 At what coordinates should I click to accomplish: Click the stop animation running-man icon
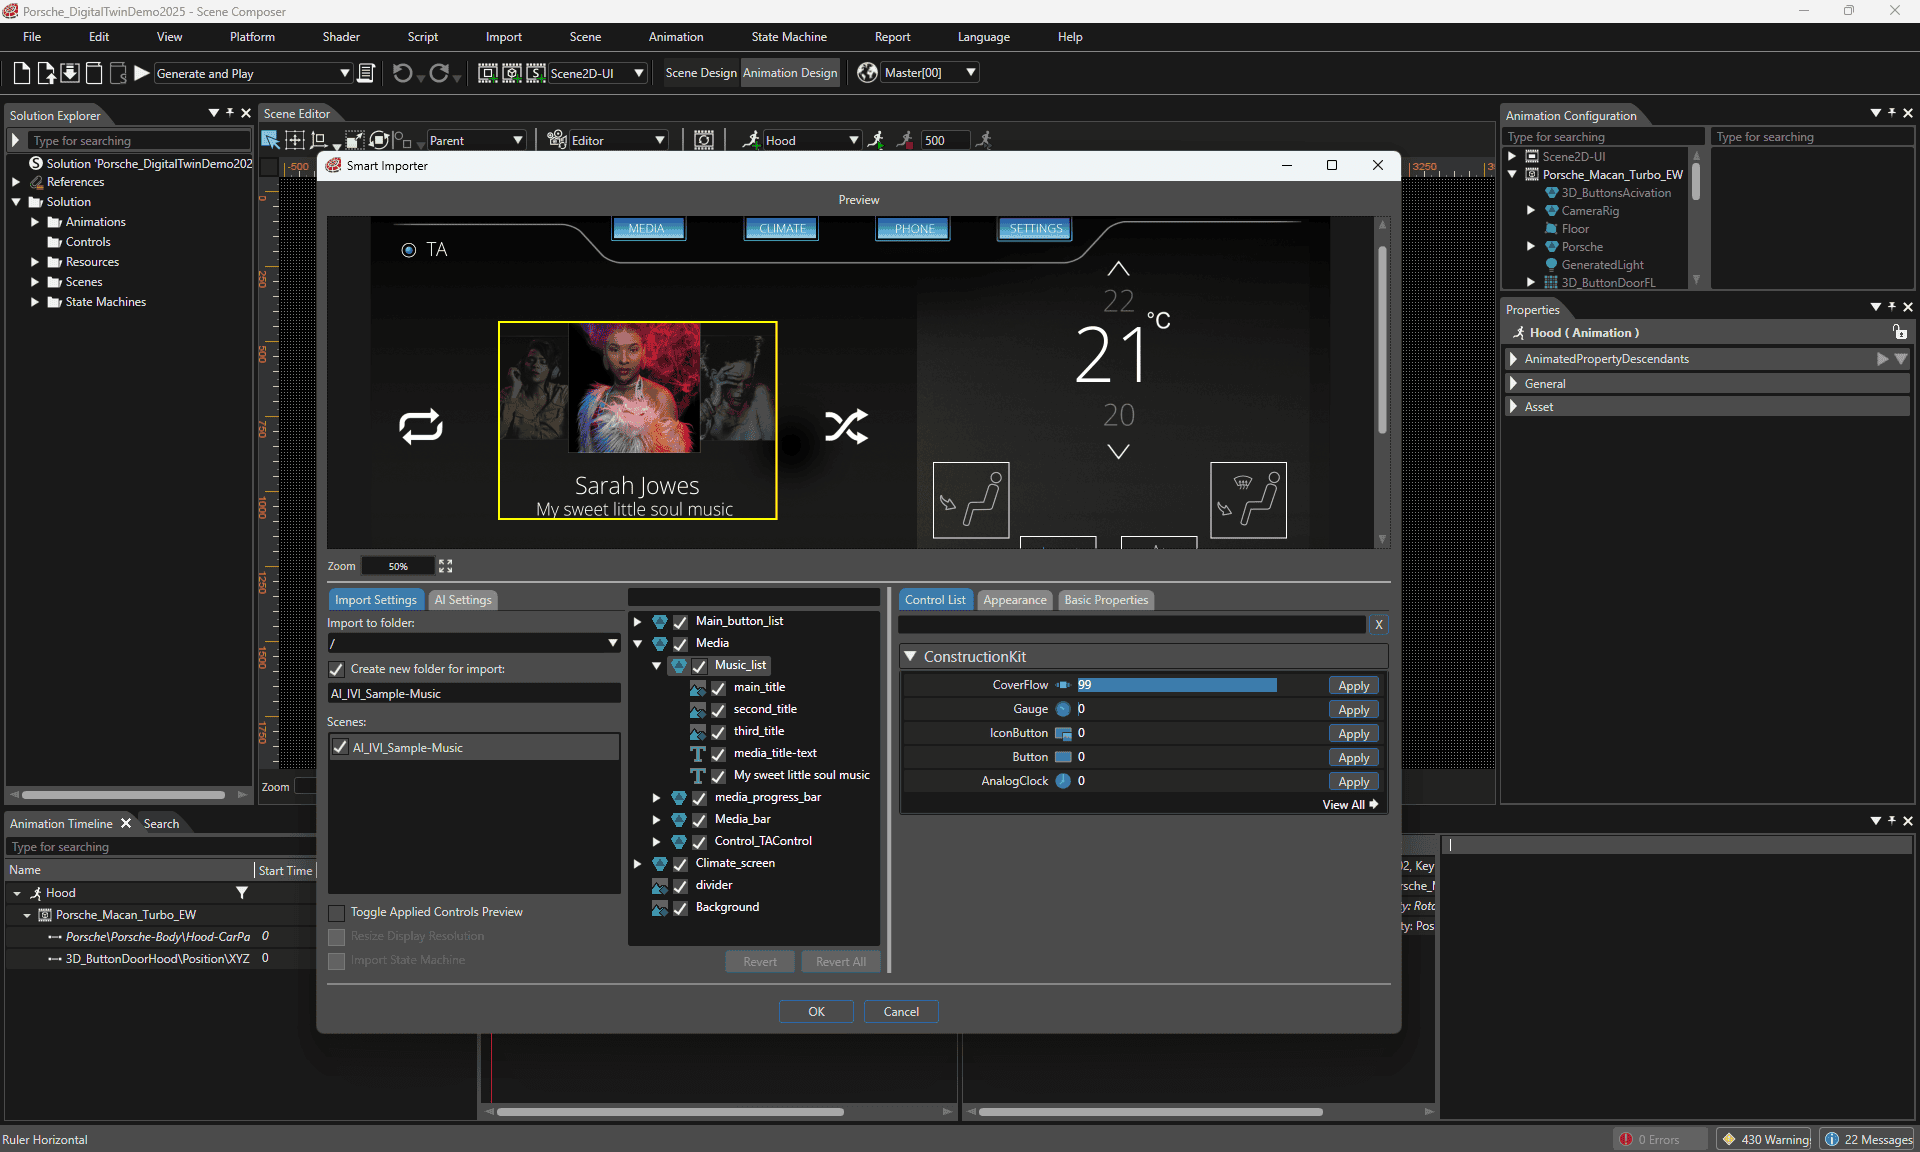click(x=905, y=140)
